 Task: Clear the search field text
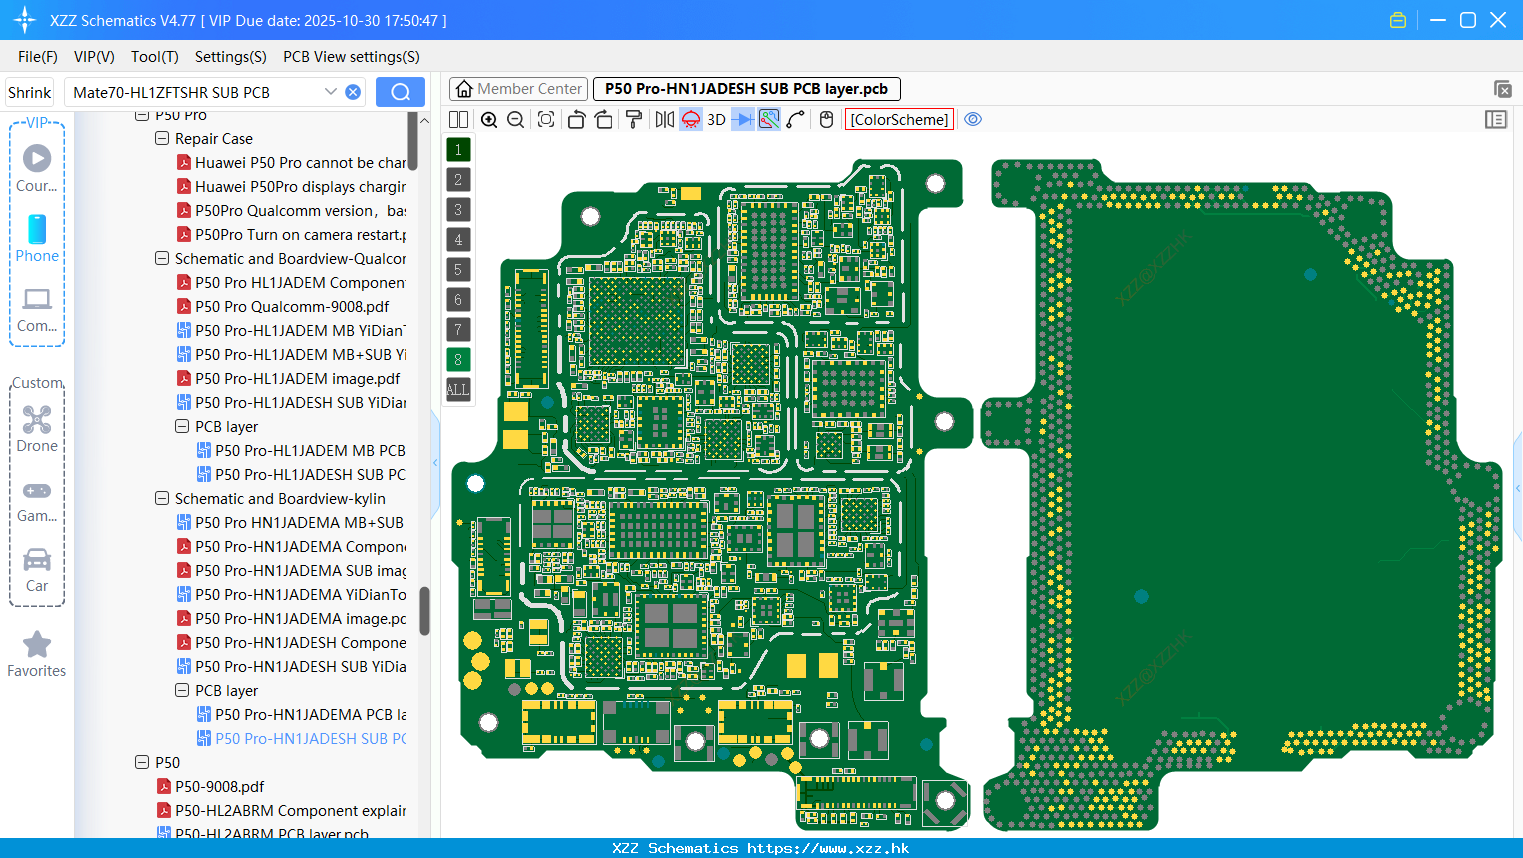click(x=353, y=92)
